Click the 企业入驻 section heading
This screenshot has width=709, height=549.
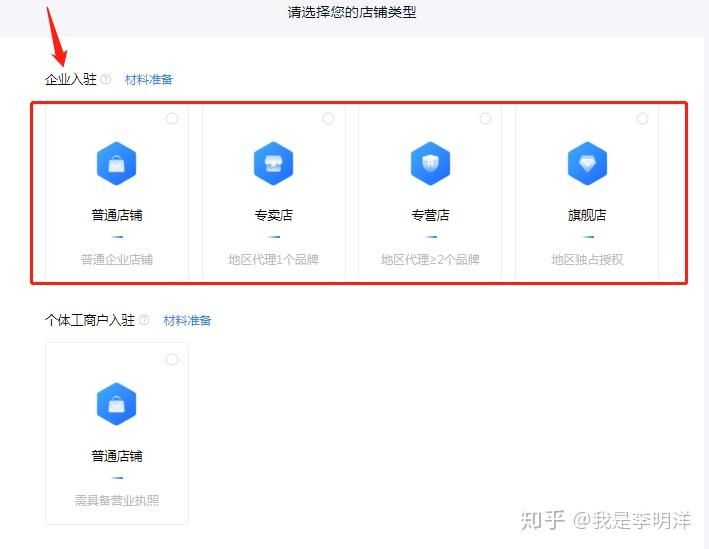point(71,80)
